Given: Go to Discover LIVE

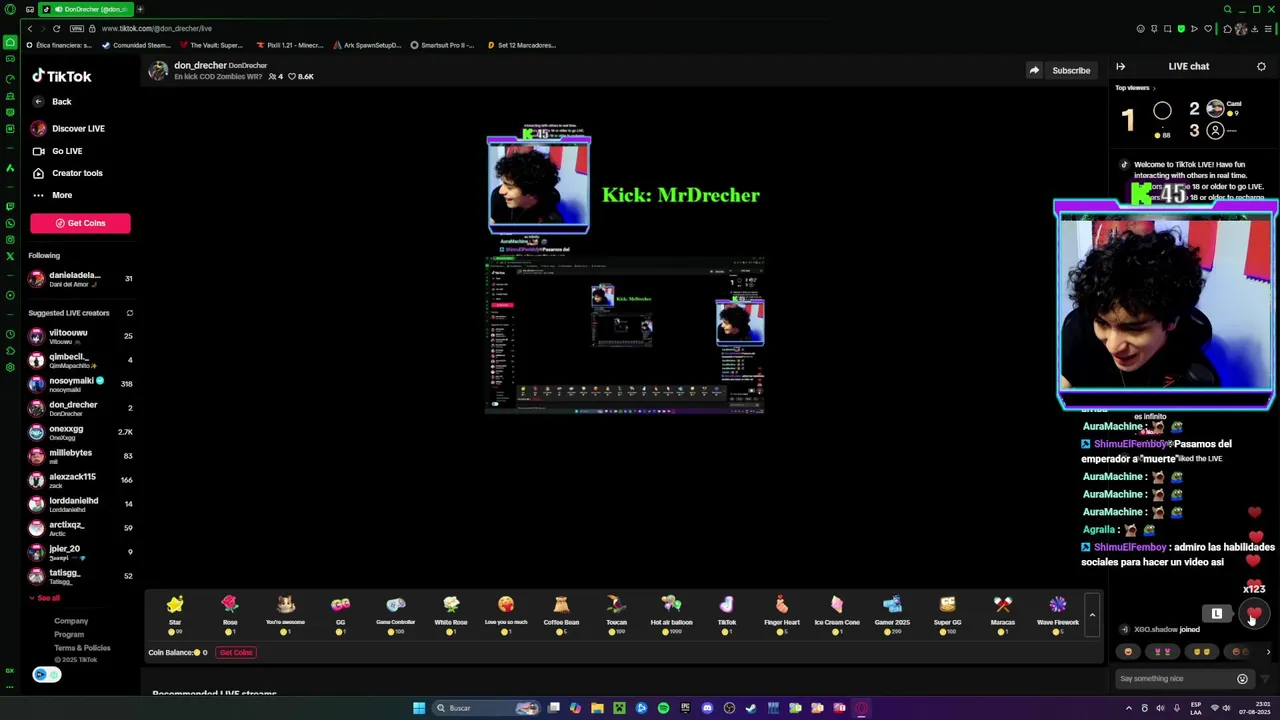Looking at the screenshot, I should pyautogui.click(x=68, y=129).
